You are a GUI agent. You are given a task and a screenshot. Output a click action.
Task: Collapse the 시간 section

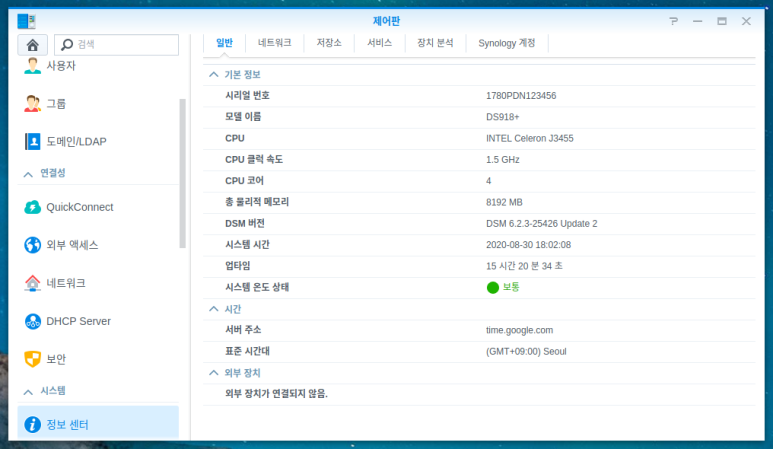click(213, 309)
